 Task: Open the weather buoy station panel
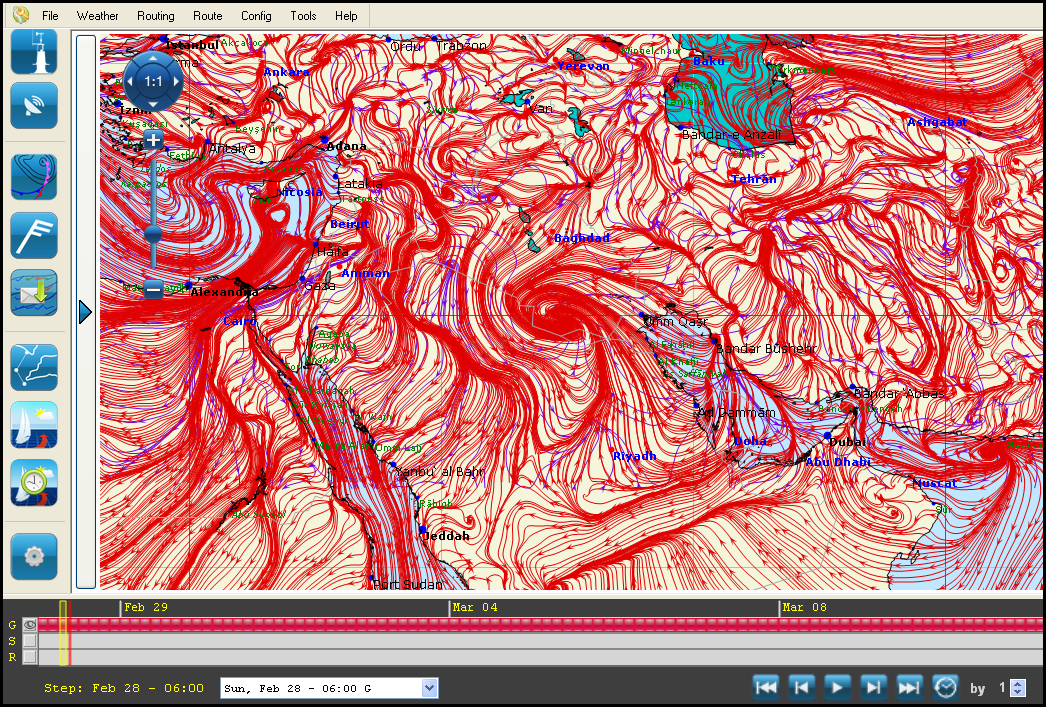[34, 52]
